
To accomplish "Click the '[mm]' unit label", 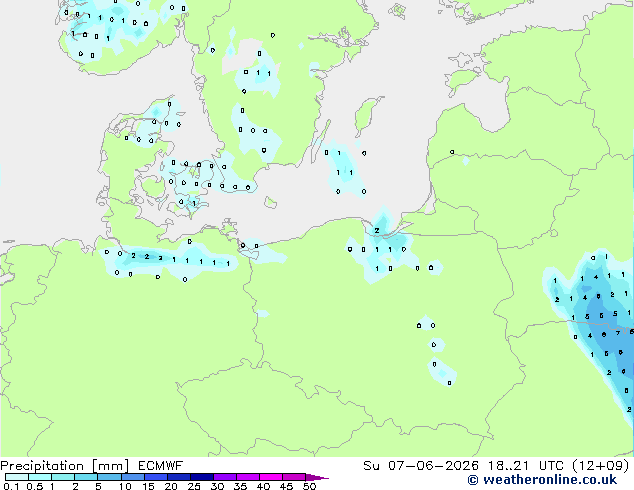I will [110, 466].
